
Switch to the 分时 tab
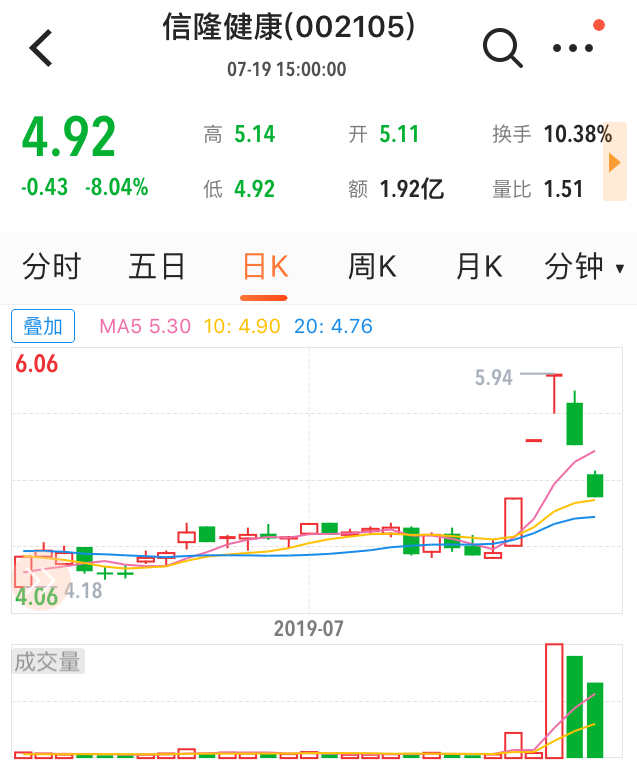52,267
